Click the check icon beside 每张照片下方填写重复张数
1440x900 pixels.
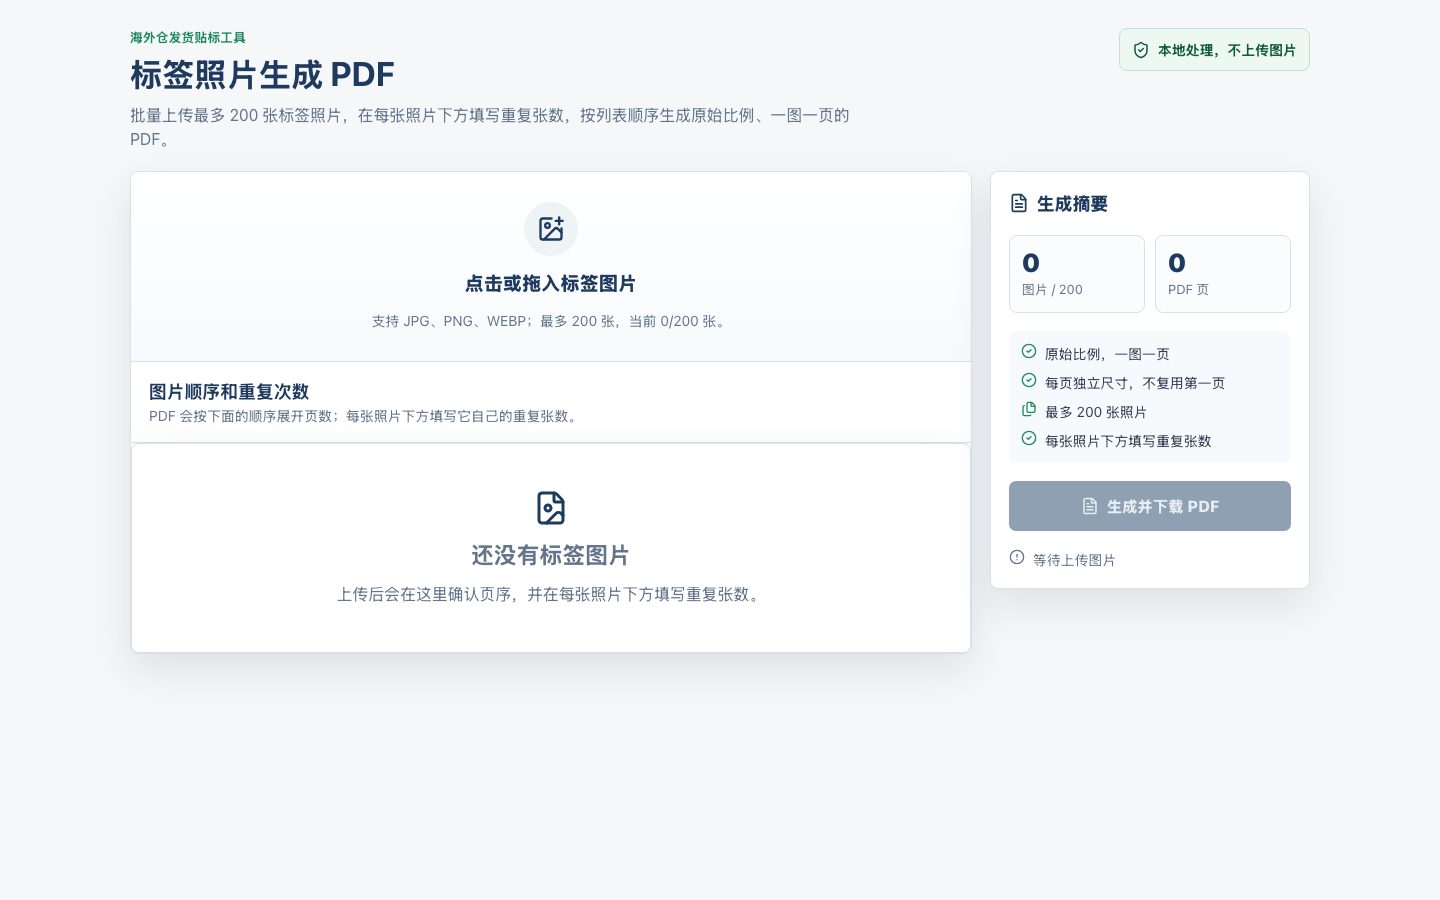[x=1029, y=438]
